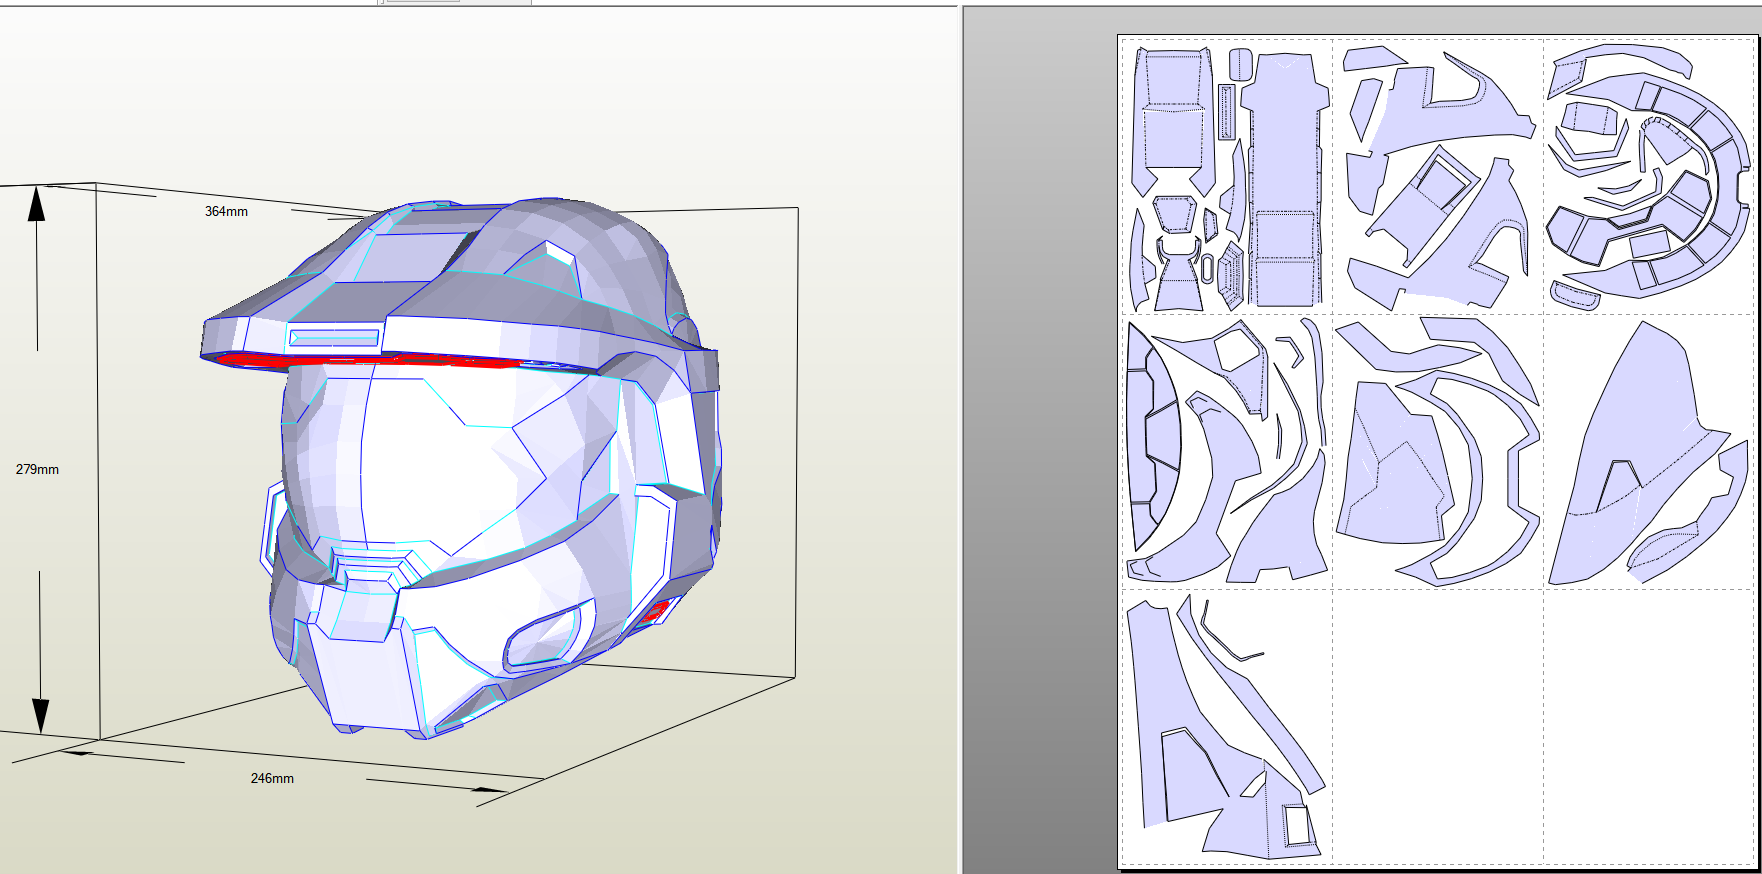This screenshot has height=874, width=1762.
Task: Select the trapezoid cutout on the large triangular piece
Action: coord(1618,485)
